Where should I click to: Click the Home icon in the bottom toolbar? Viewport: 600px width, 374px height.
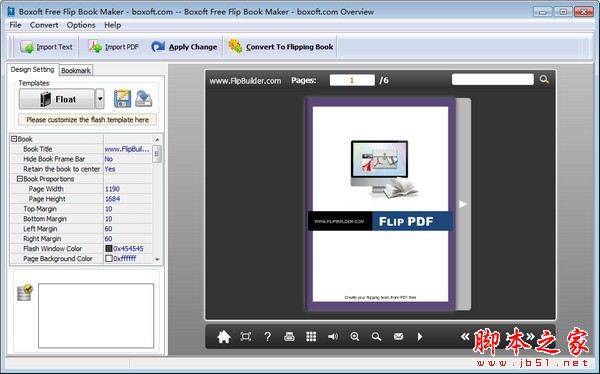tap(224, 336)
